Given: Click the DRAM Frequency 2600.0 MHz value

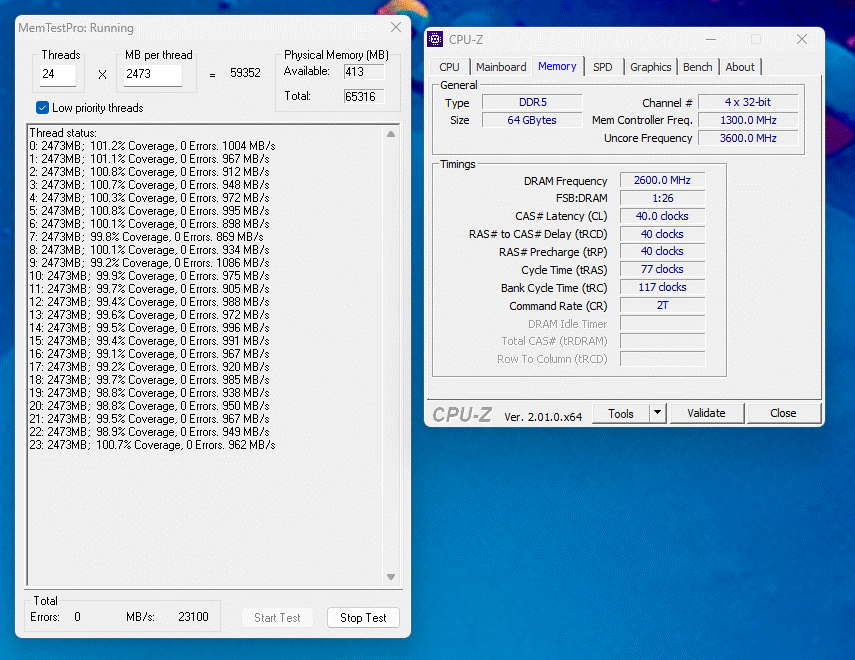Looking at the screenshot, I should pyautogui.click(x=662, y=181).
